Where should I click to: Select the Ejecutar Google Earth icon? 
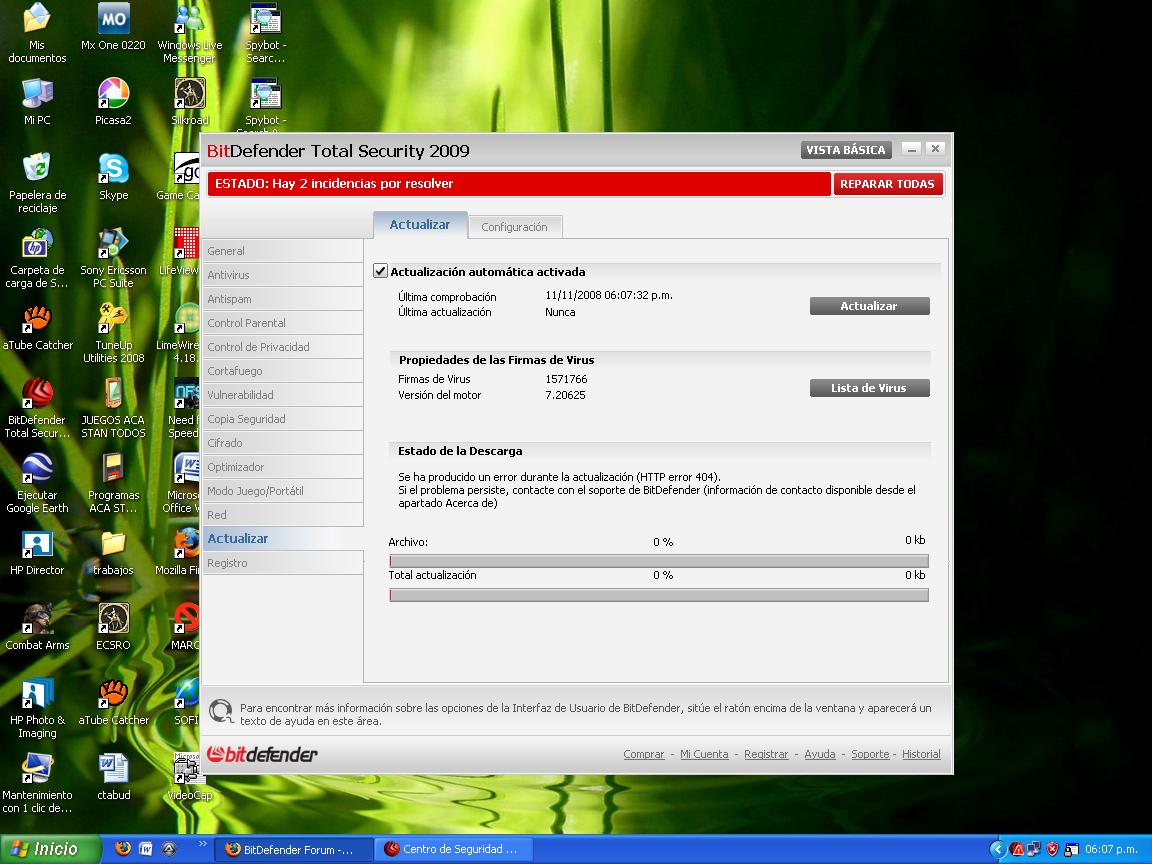coord(37,482)
